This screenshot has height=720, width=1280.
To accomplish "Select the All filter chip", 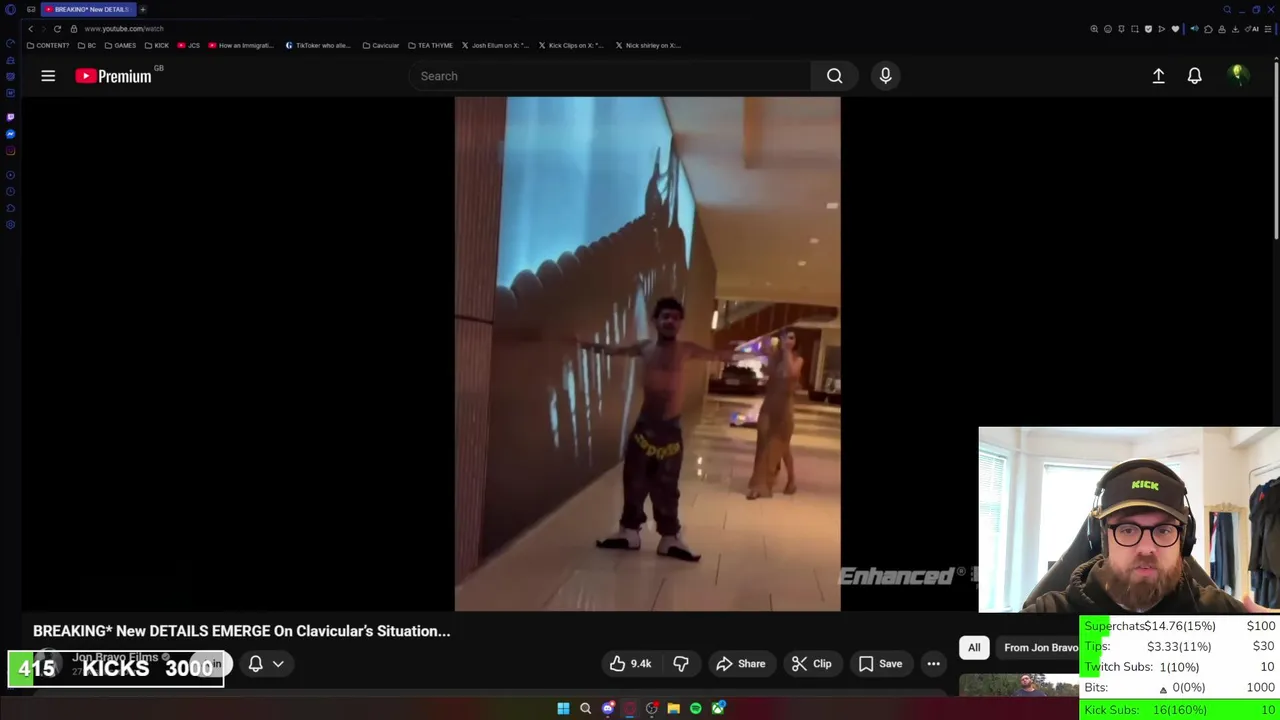I will (x=974, y=648).
